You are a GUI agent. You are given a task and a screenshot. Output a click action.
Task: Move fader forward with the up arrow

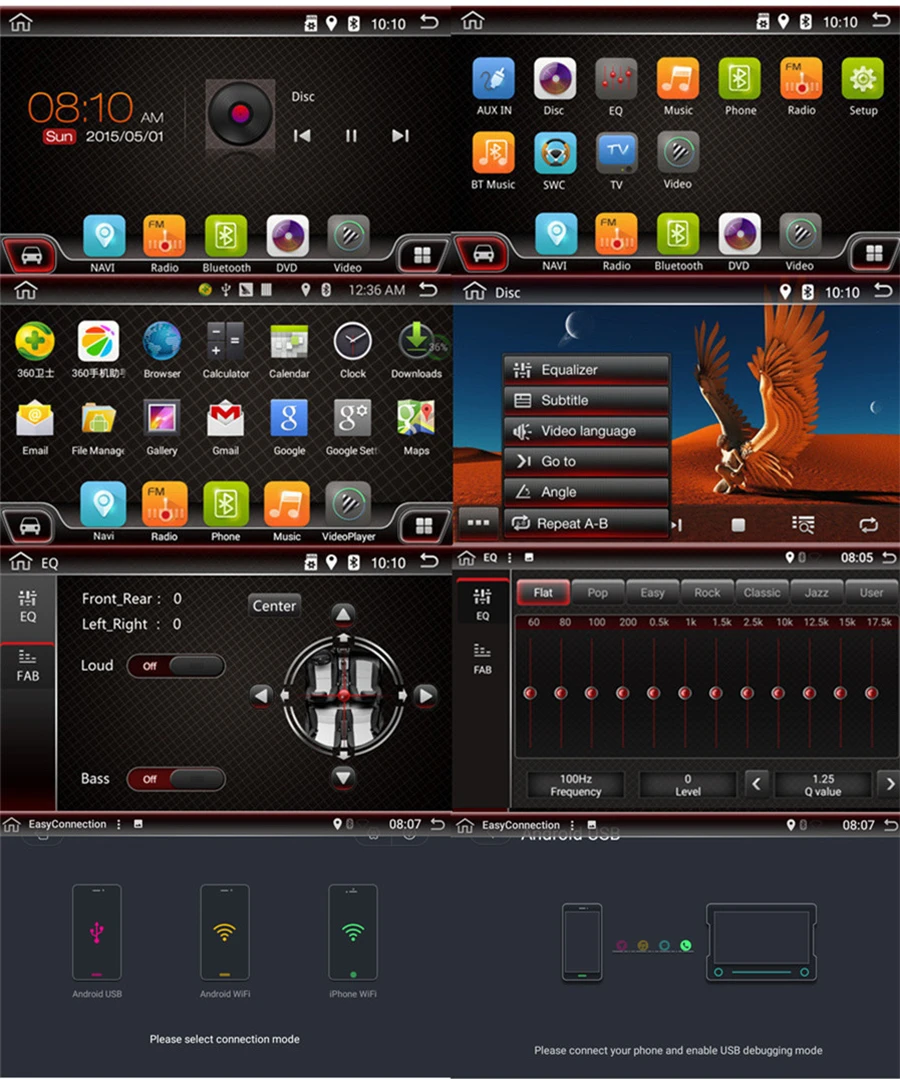click(343, 615)
